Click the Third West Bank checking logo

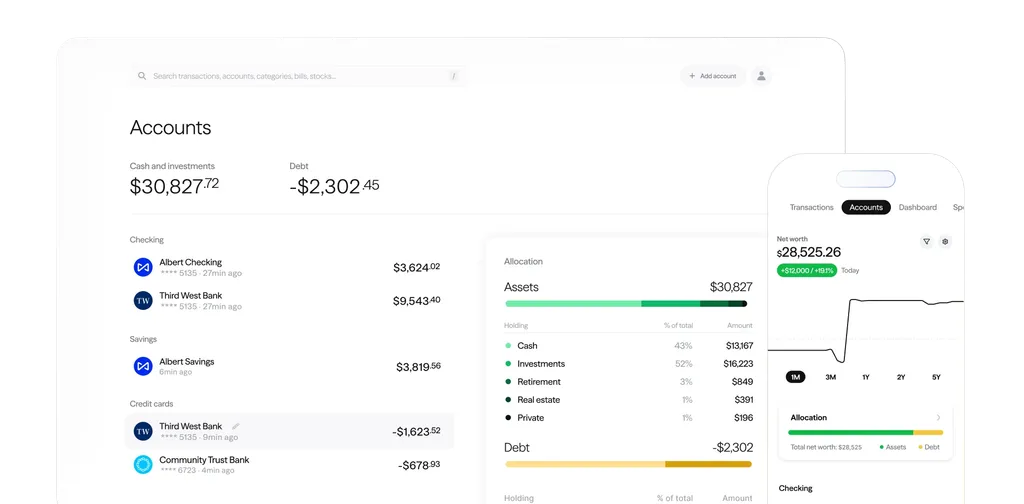coord(143,300)
